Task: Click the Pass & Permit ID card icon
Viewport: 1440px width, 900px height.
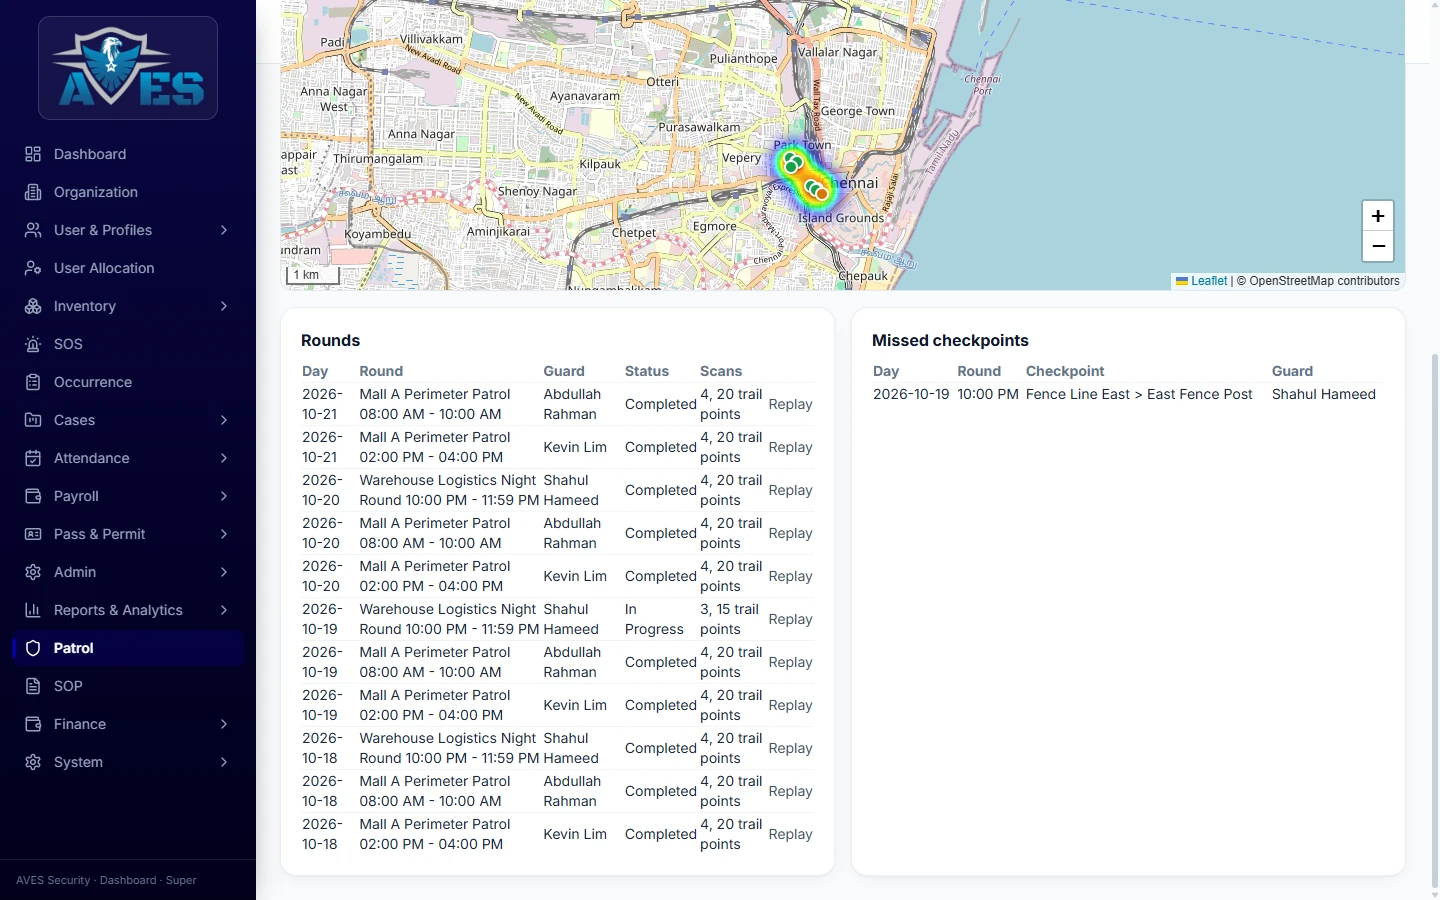Action: (x=33, y=534)
